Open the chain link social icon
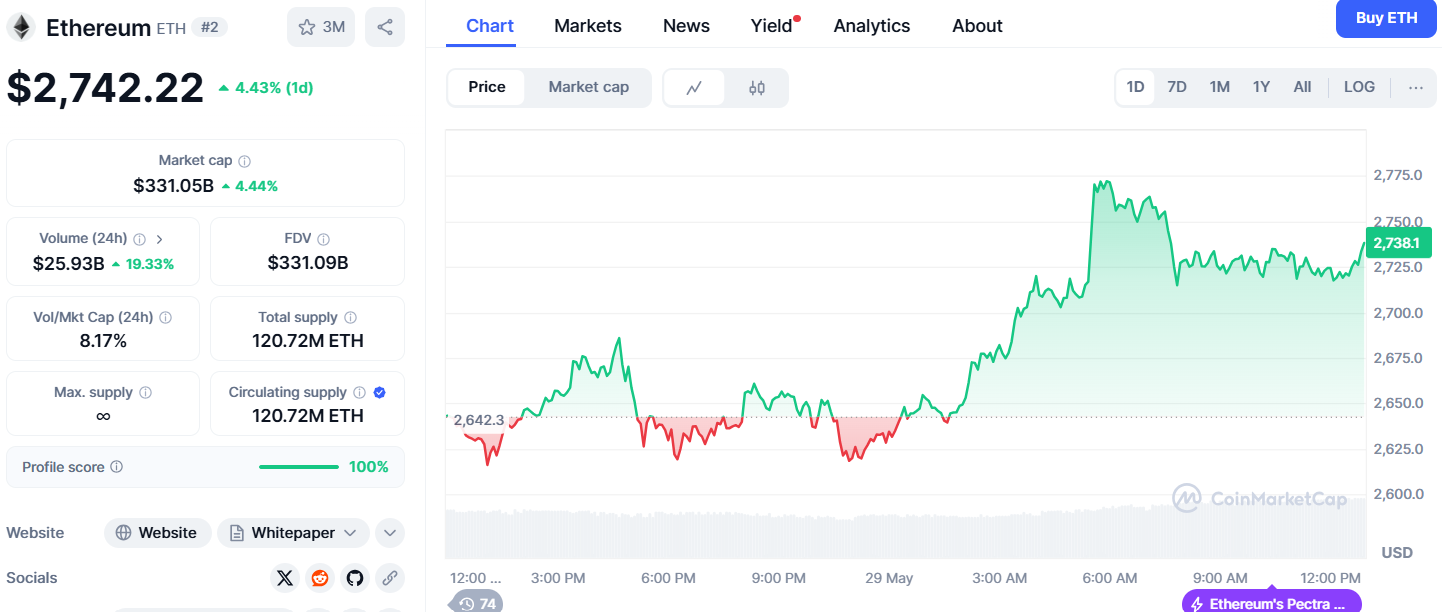The image size is (1442, 612). (389, 578)
